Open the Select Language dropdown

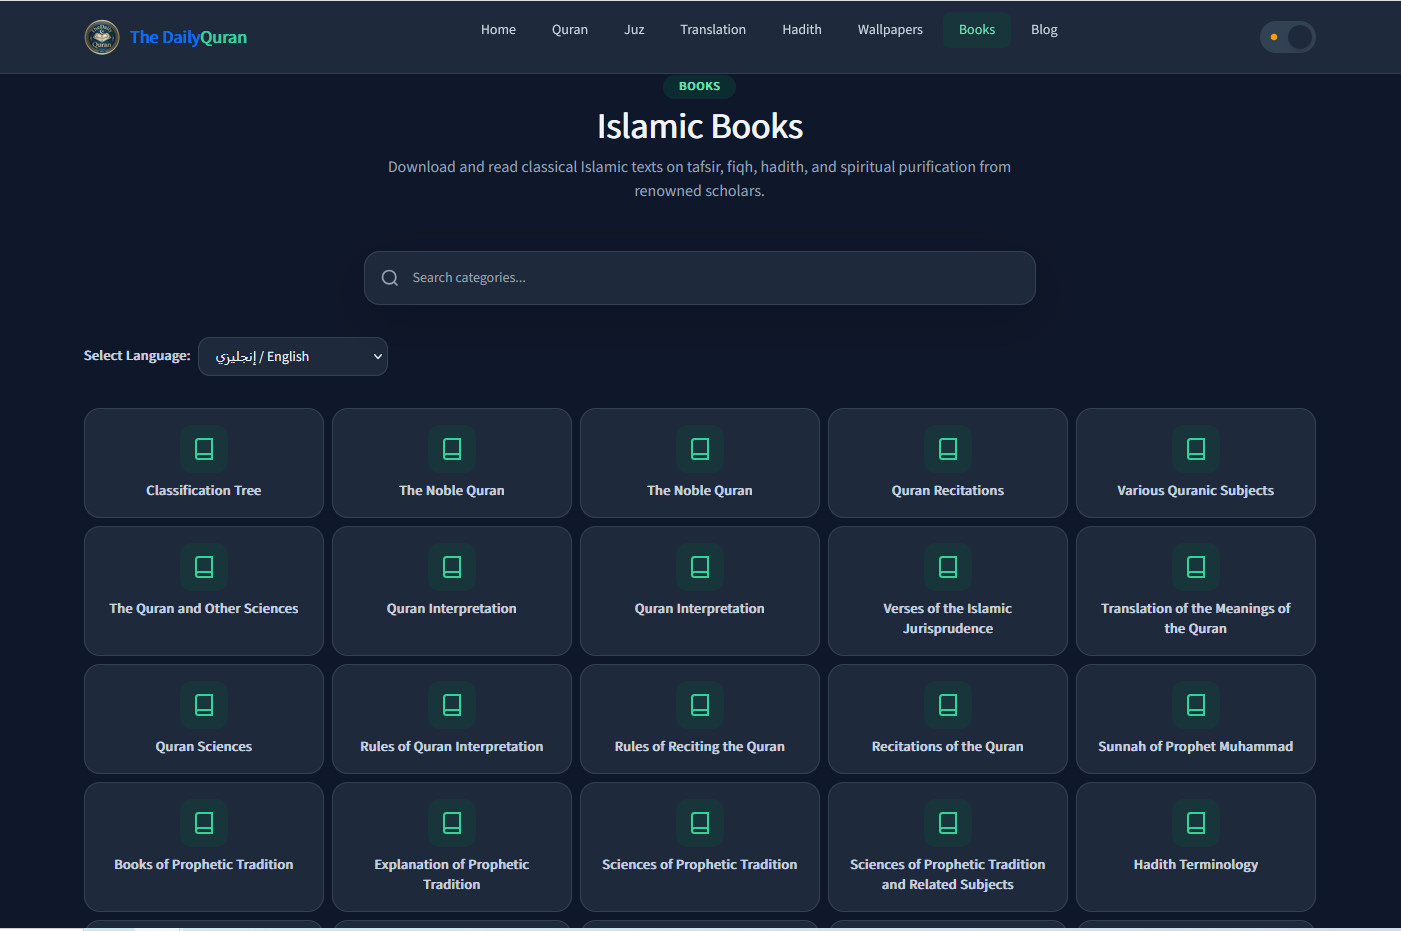[293, 357]
